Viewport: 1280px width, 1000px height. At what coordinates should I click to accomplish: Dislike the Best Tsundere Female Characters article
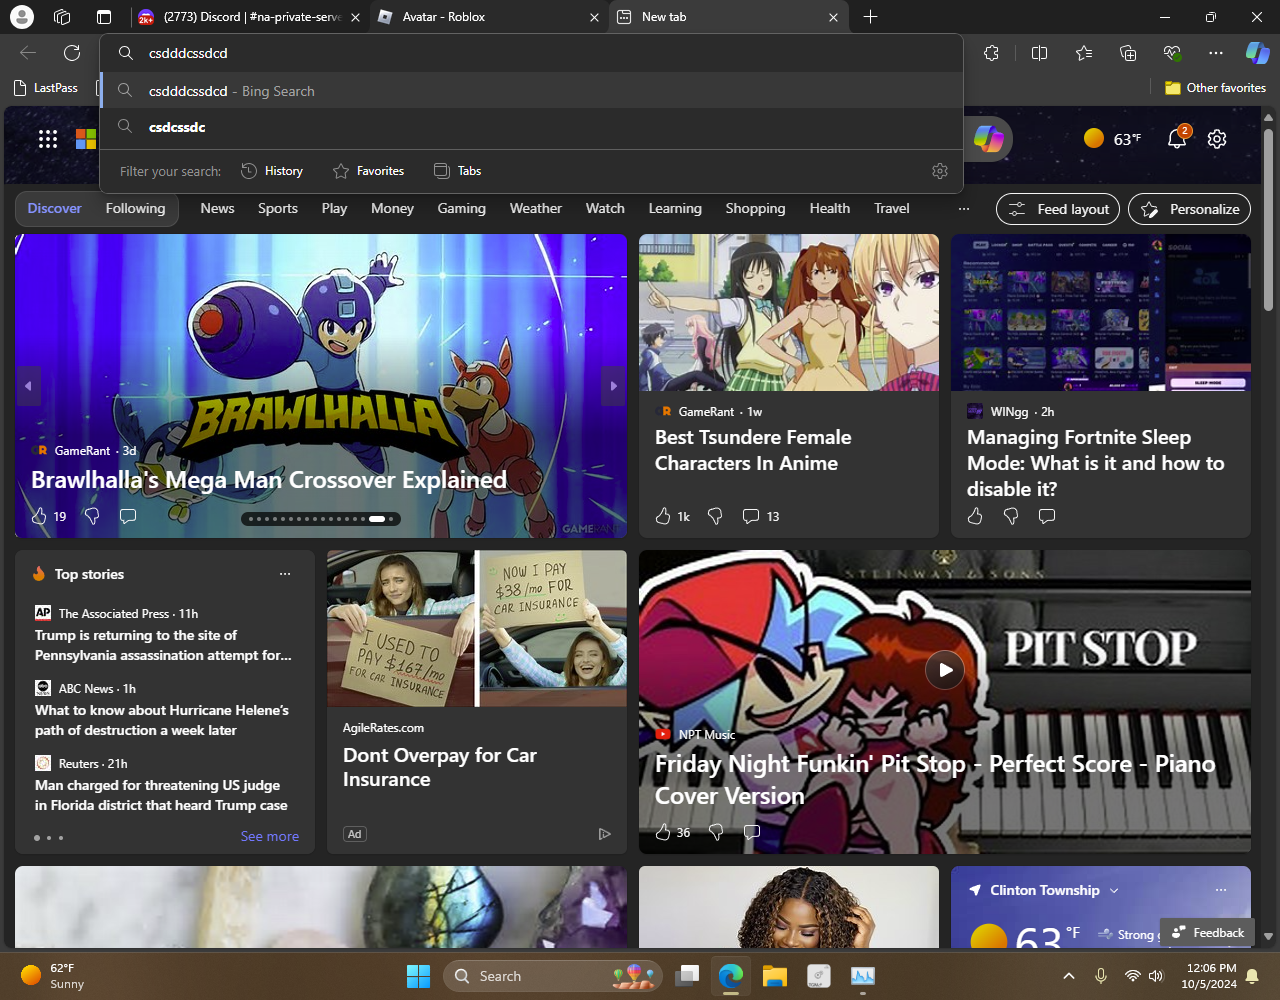[x=715, y=516]
